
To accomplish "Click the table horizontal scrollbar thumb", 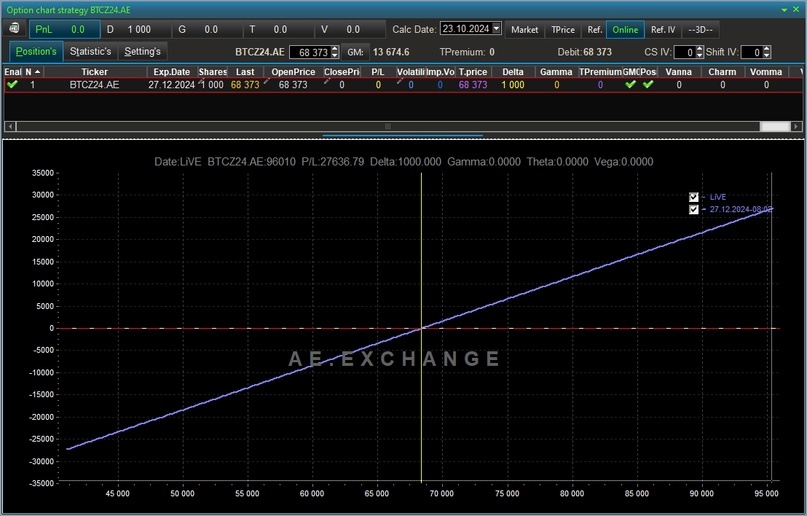I will (388, 127).
